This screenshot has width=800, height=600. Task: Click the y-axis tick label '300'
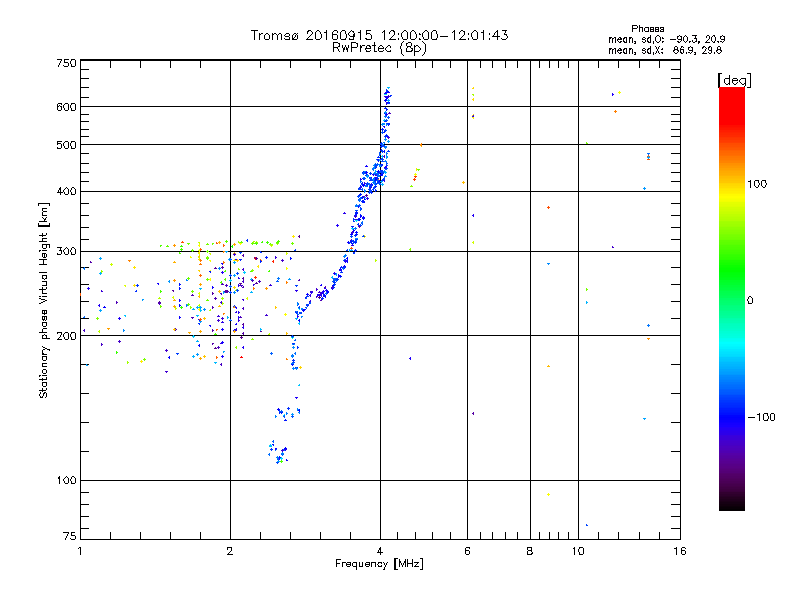click(x=66, y=251)
